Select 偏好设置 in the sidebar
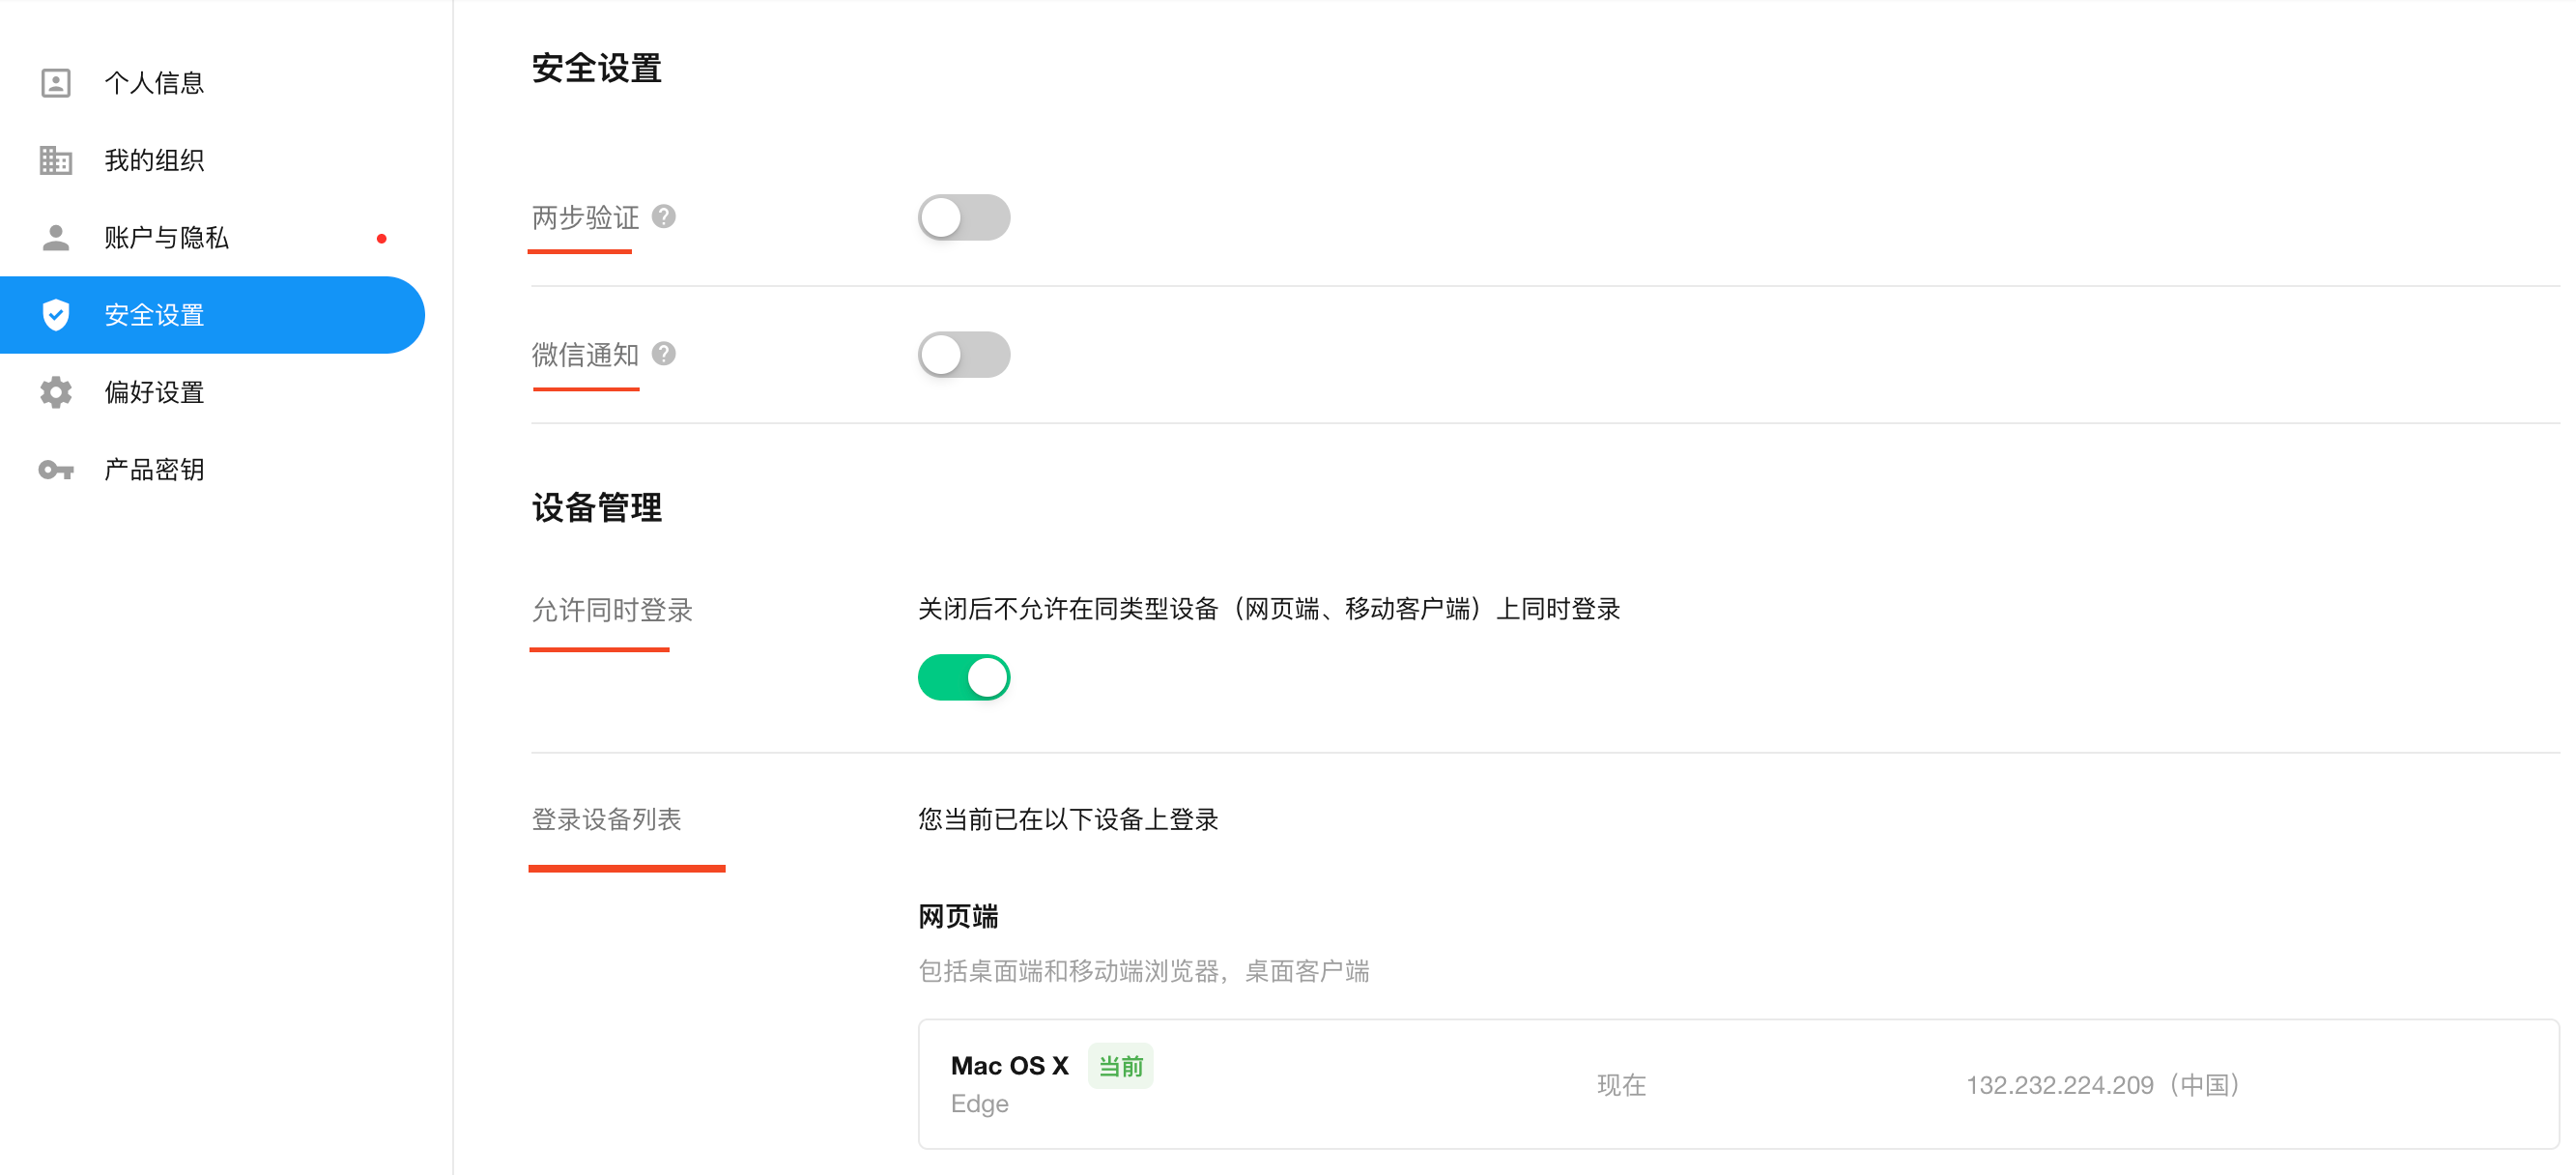 (154, 392)
